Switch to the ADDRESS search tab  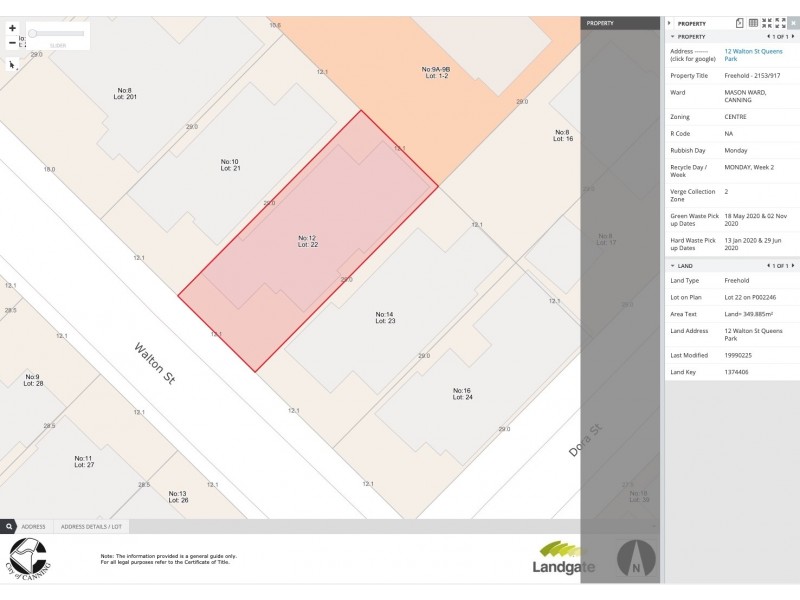[x=33, y=526]
